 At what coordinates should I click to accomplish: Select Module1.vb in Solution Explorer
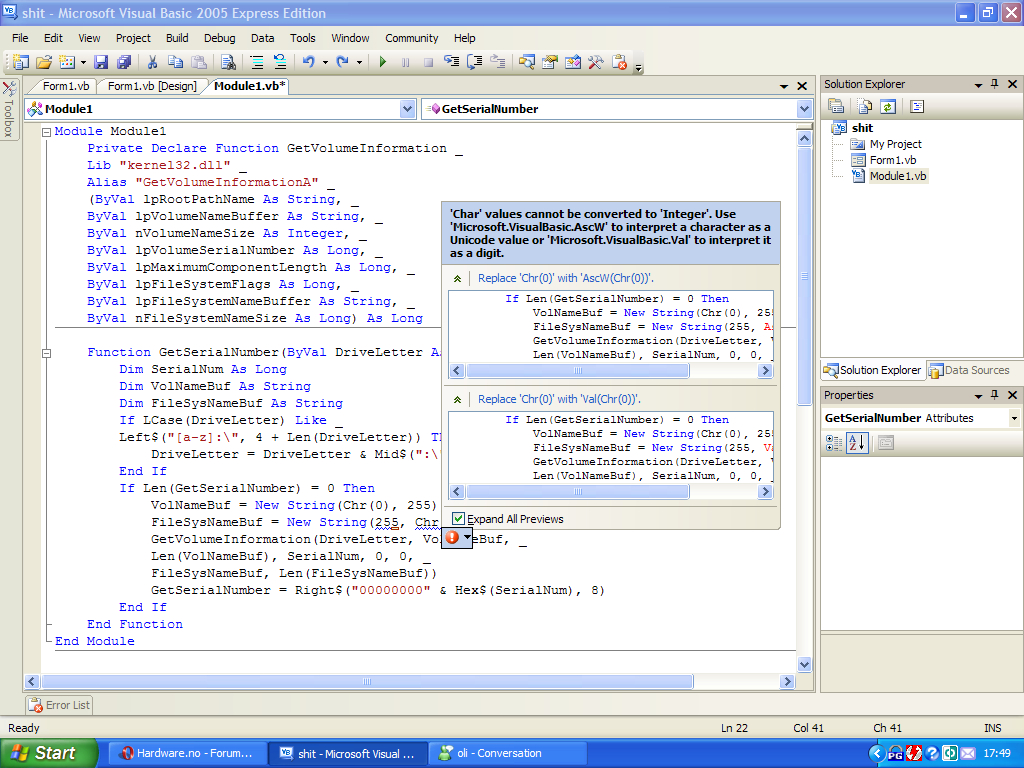point(897,176)
